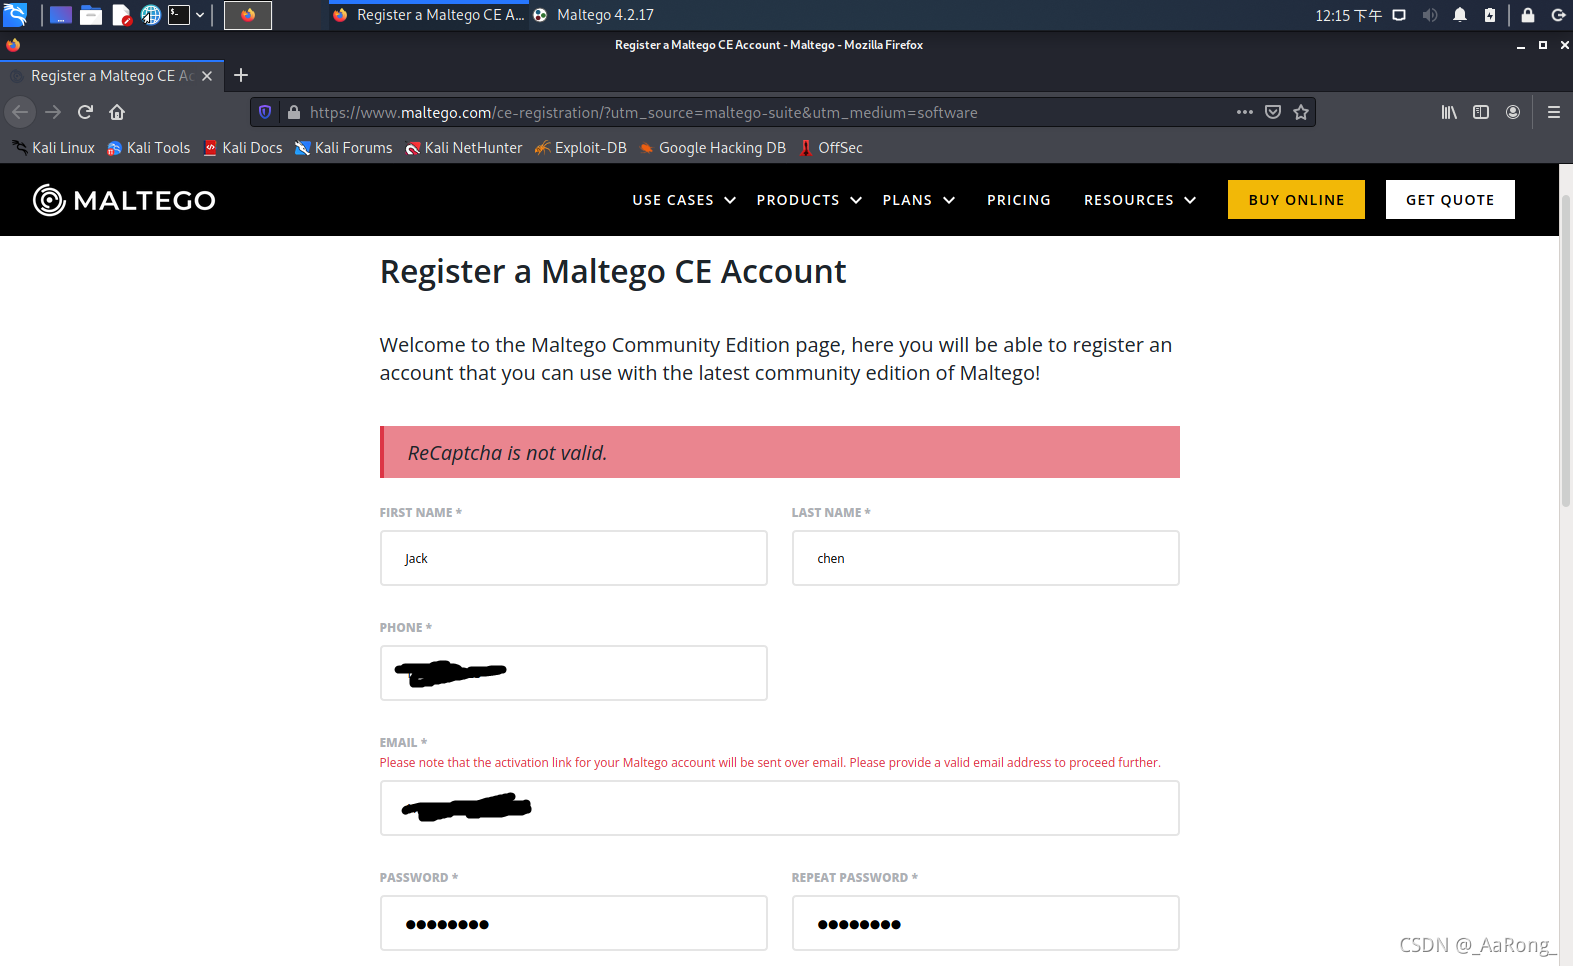Go forward one page
Viewport: 1573px width, 966px height.
tap(53, 112)
